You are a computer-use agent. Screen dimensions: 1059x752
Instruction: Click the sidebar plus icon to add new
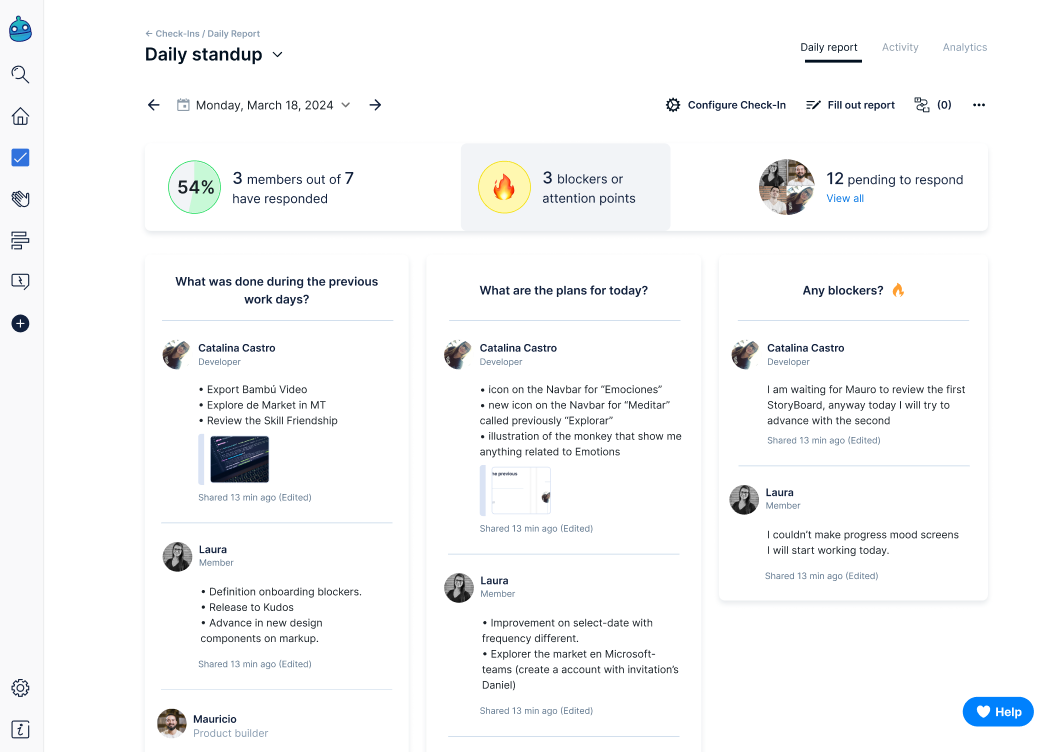20,323
